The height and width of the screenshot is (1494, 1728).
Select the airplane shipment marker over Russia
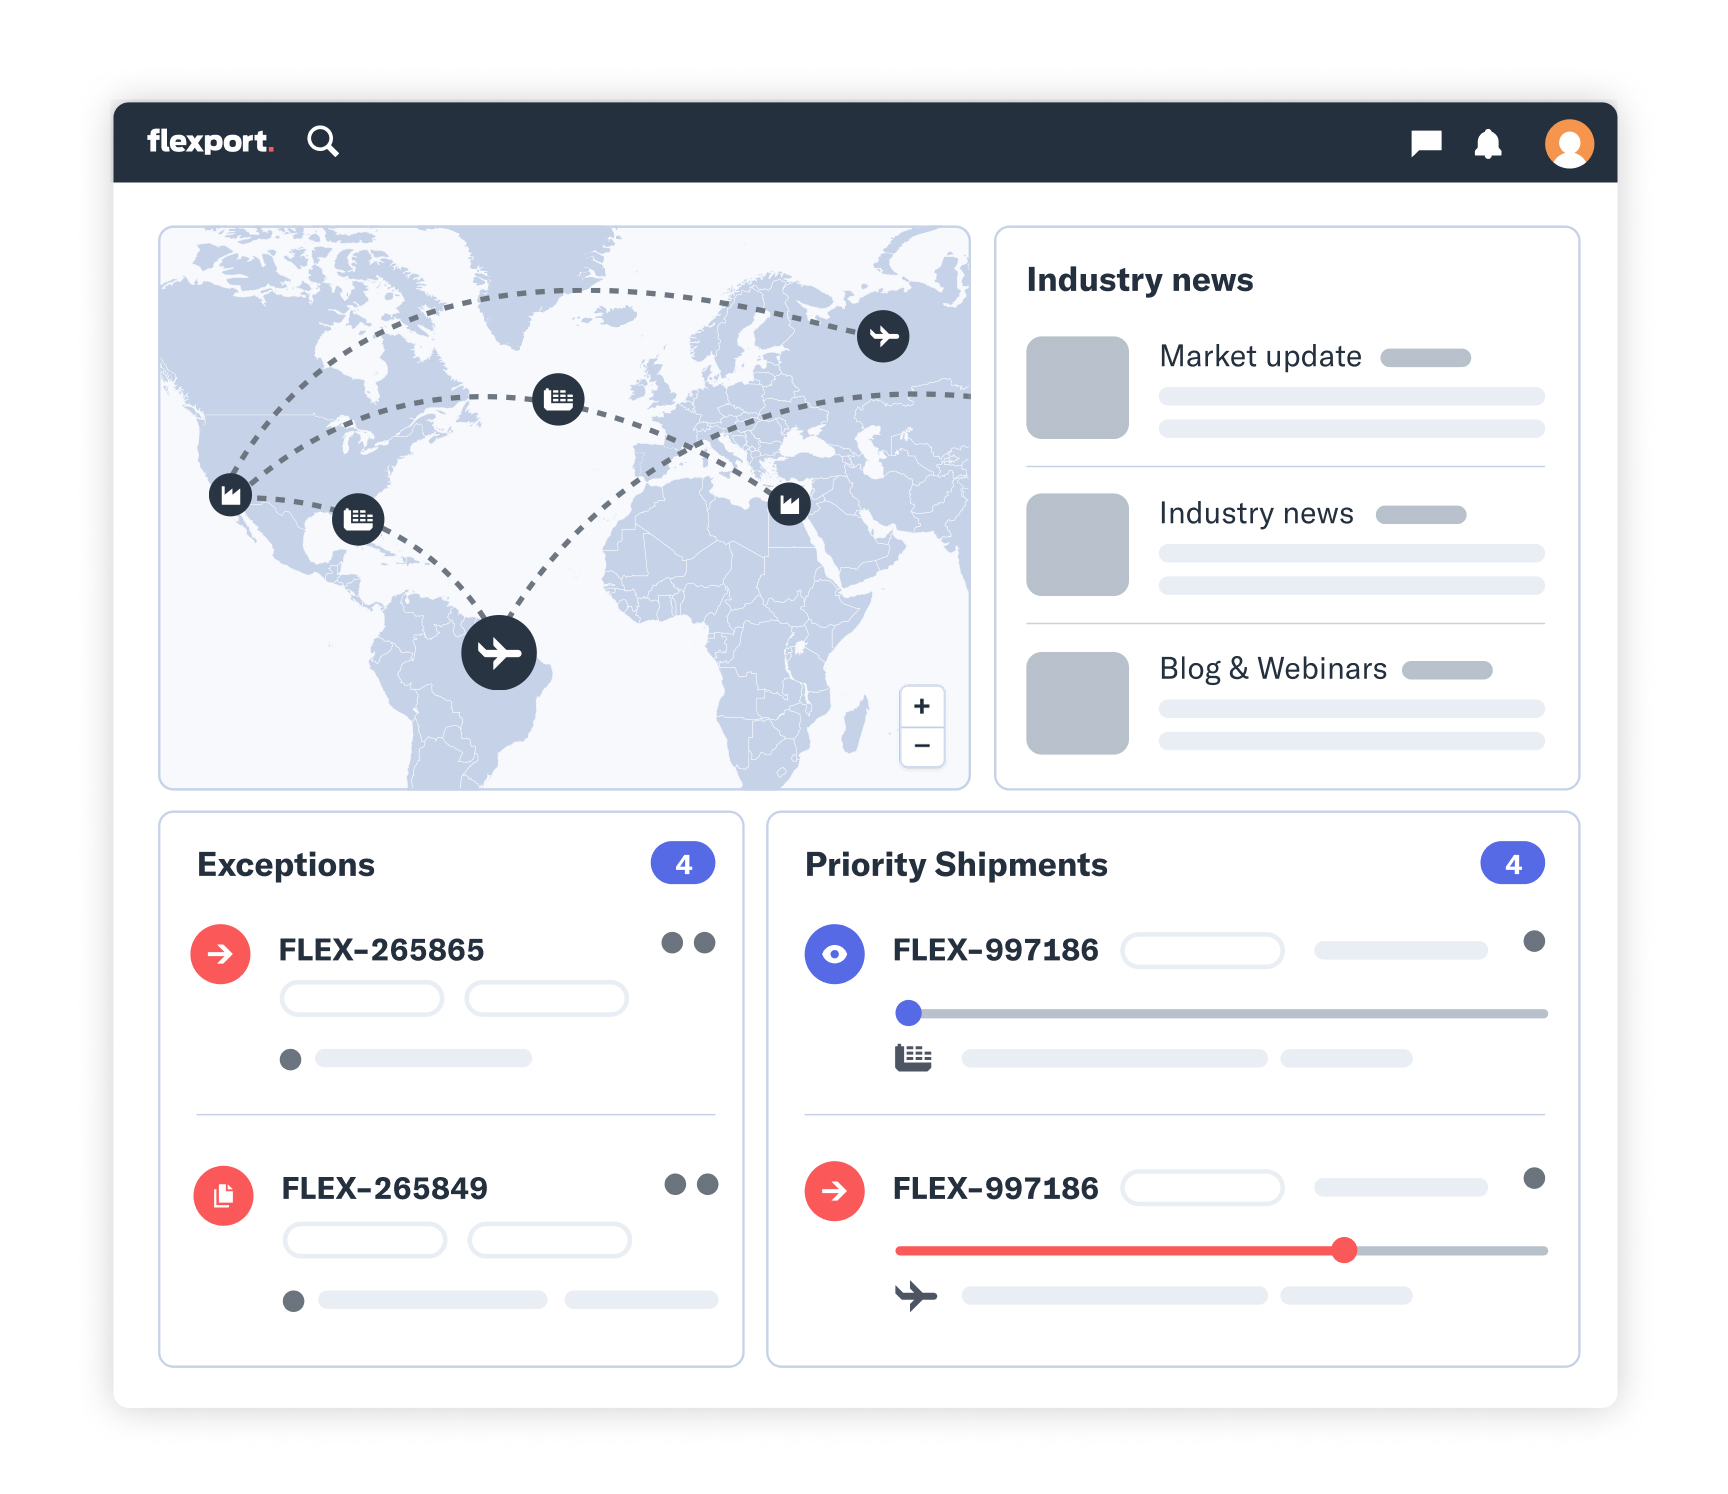(x=883, y=336)
